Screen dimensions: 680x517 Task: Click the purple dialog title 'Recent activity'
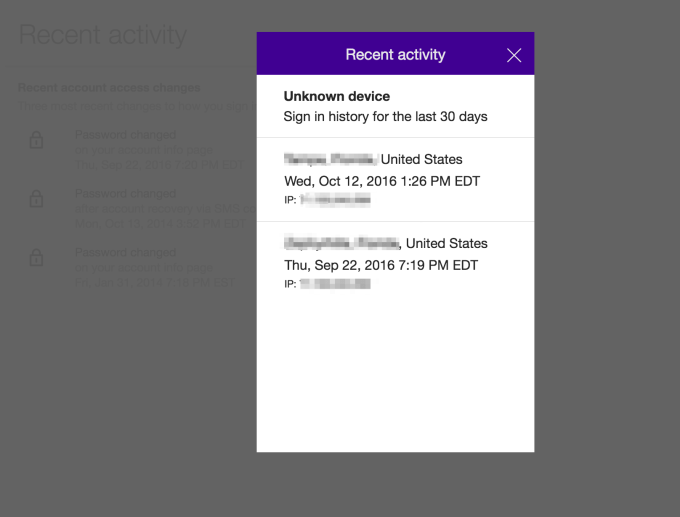(x=395, y=54)
